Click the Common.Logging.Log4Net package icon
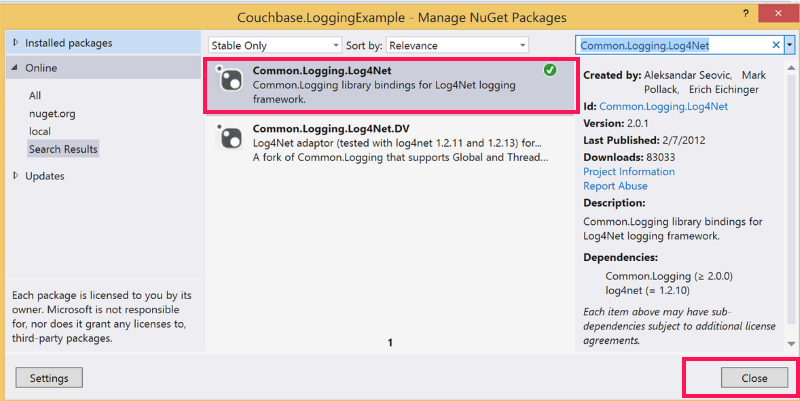800x401 pixels. coord(231,81)
